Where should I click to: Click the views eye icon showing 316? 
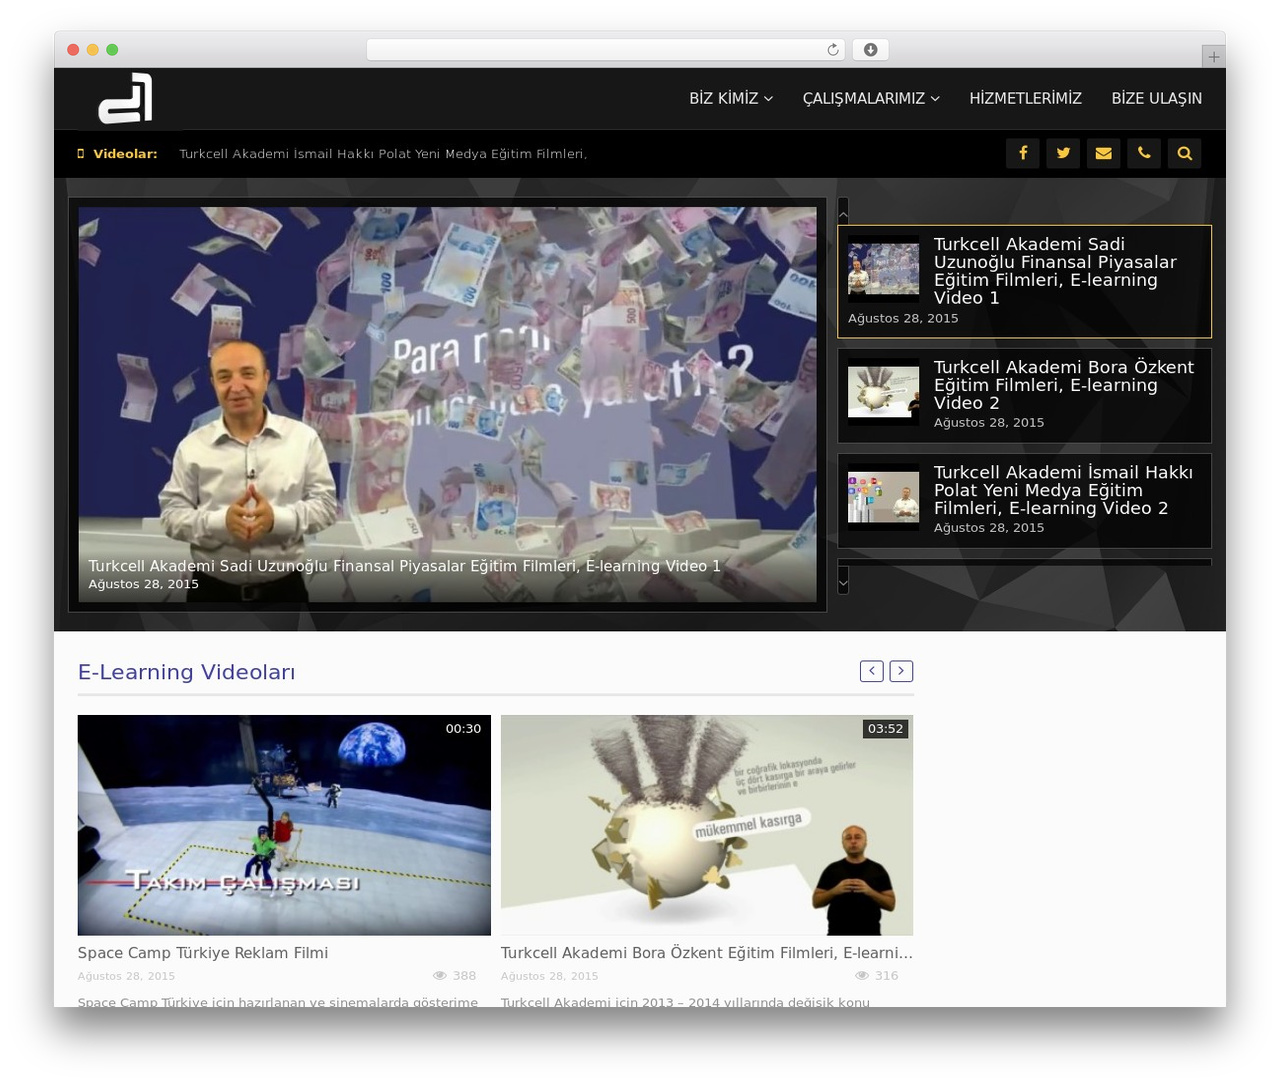pos(862,975)
